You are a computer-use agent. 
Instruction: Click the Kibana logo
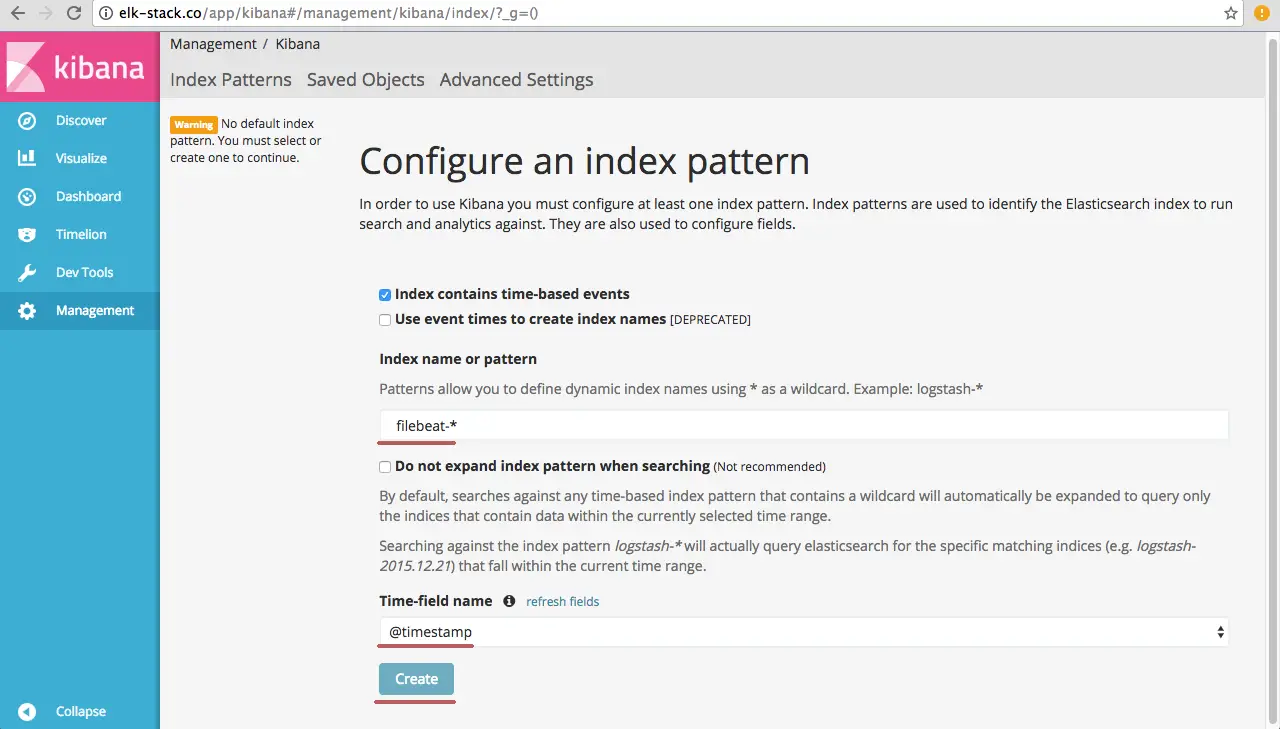point(79,67)
